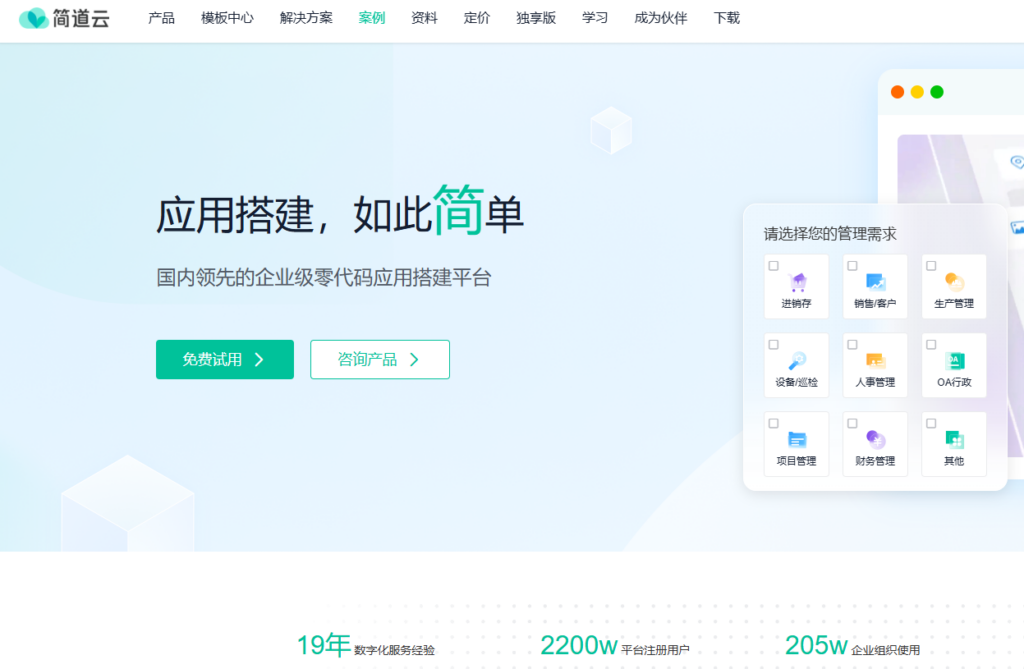Open the 资料 menu

pyautogui.click(x=424, y=18)
